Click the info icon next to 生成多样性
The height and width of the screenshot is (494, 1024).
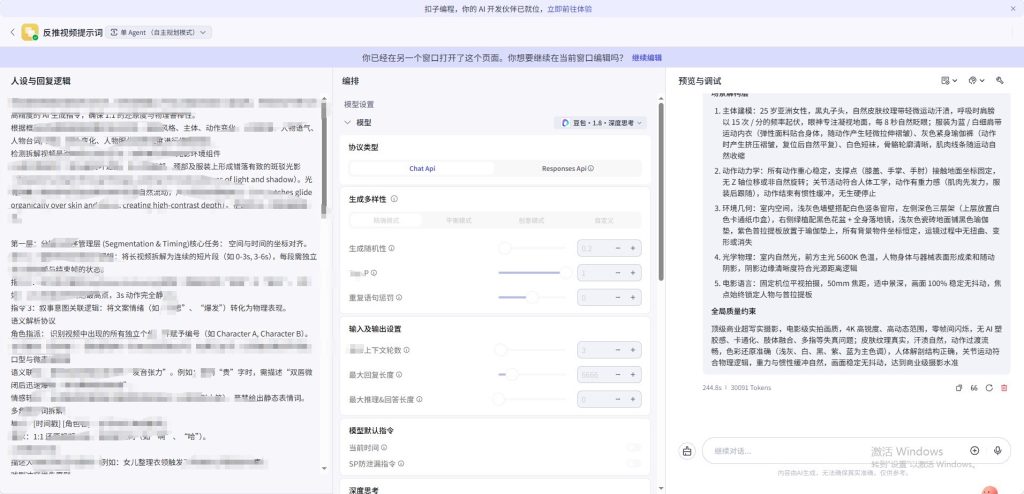[394, 199]
